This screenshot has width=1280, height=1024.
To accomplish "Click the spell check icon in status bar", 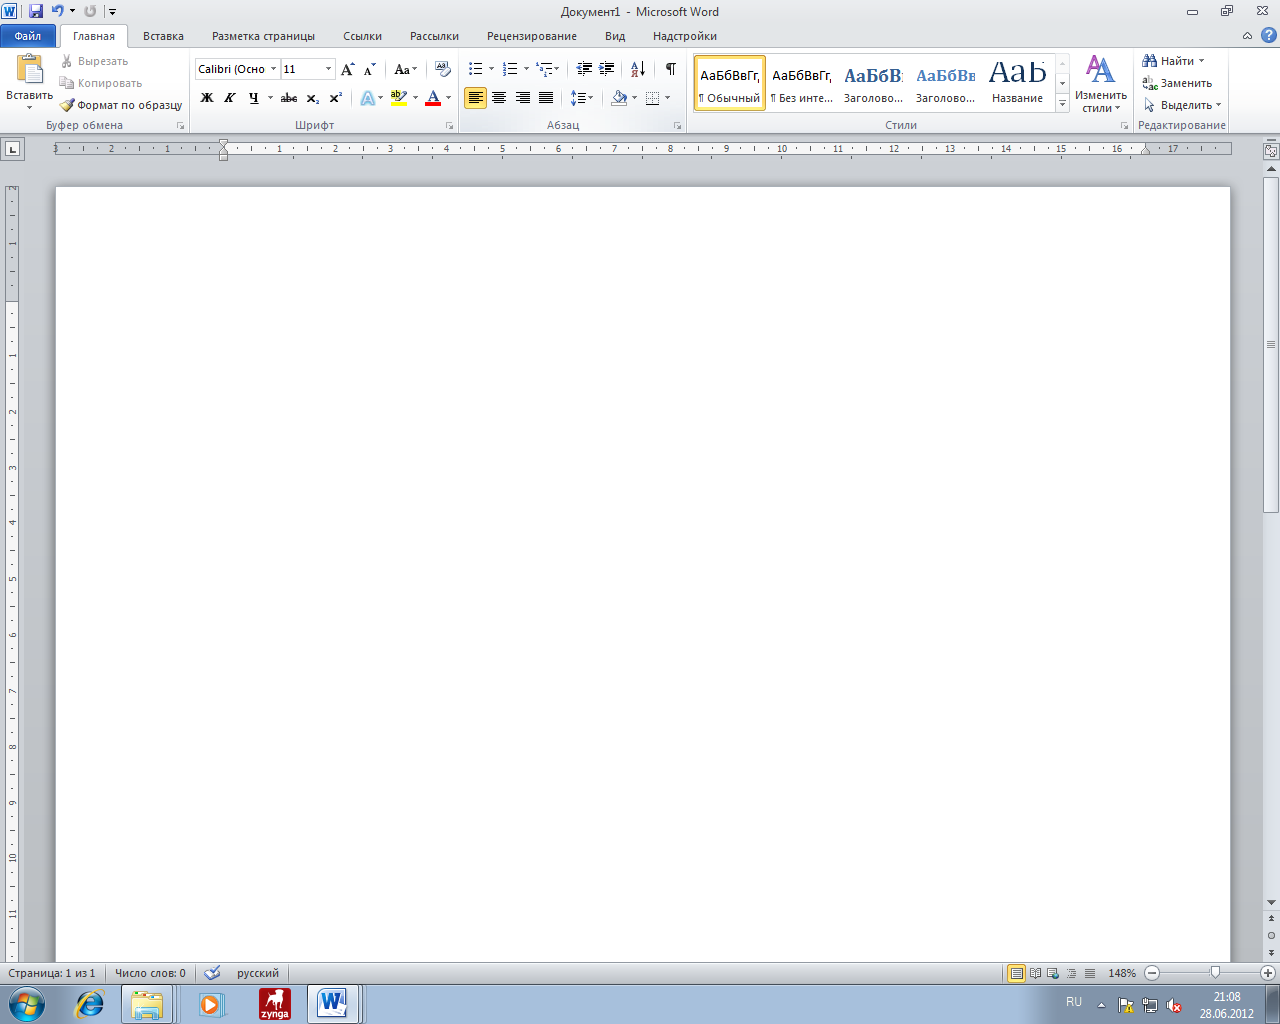I will click(212, 973).
